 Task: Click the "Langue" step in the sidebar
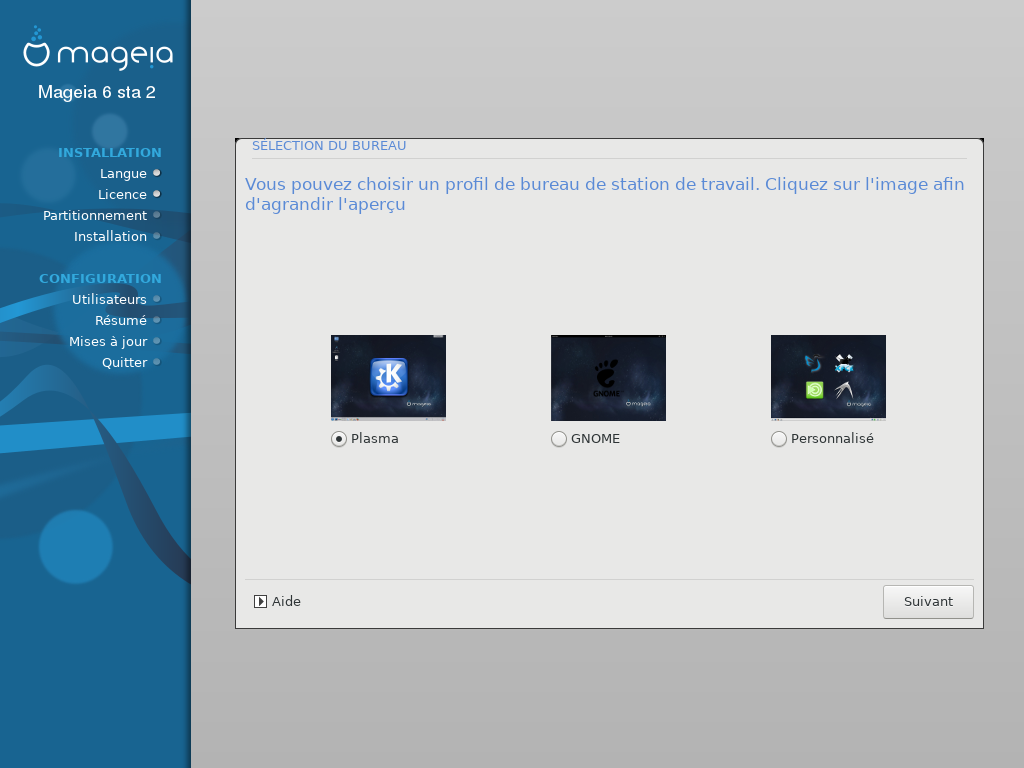pos(123,174)
